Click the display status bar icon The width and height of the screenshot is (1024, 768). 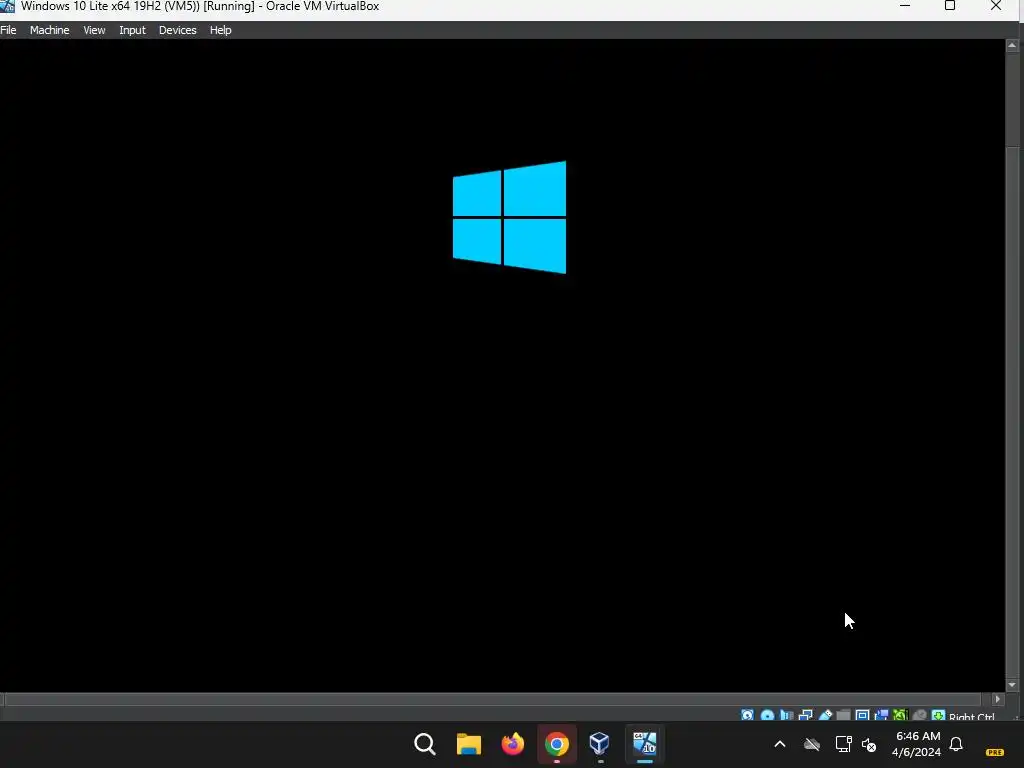coord(862,715)
